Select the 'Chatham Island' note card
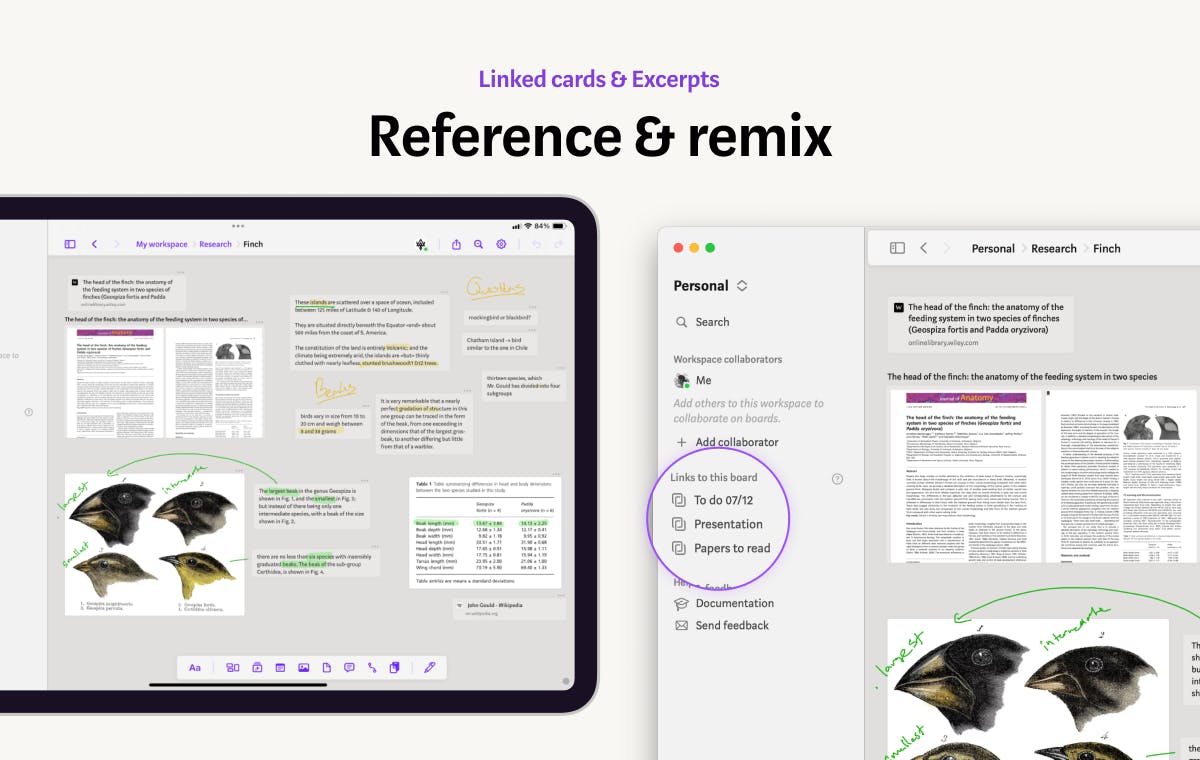1200x760 pixels. click(502, 345)
